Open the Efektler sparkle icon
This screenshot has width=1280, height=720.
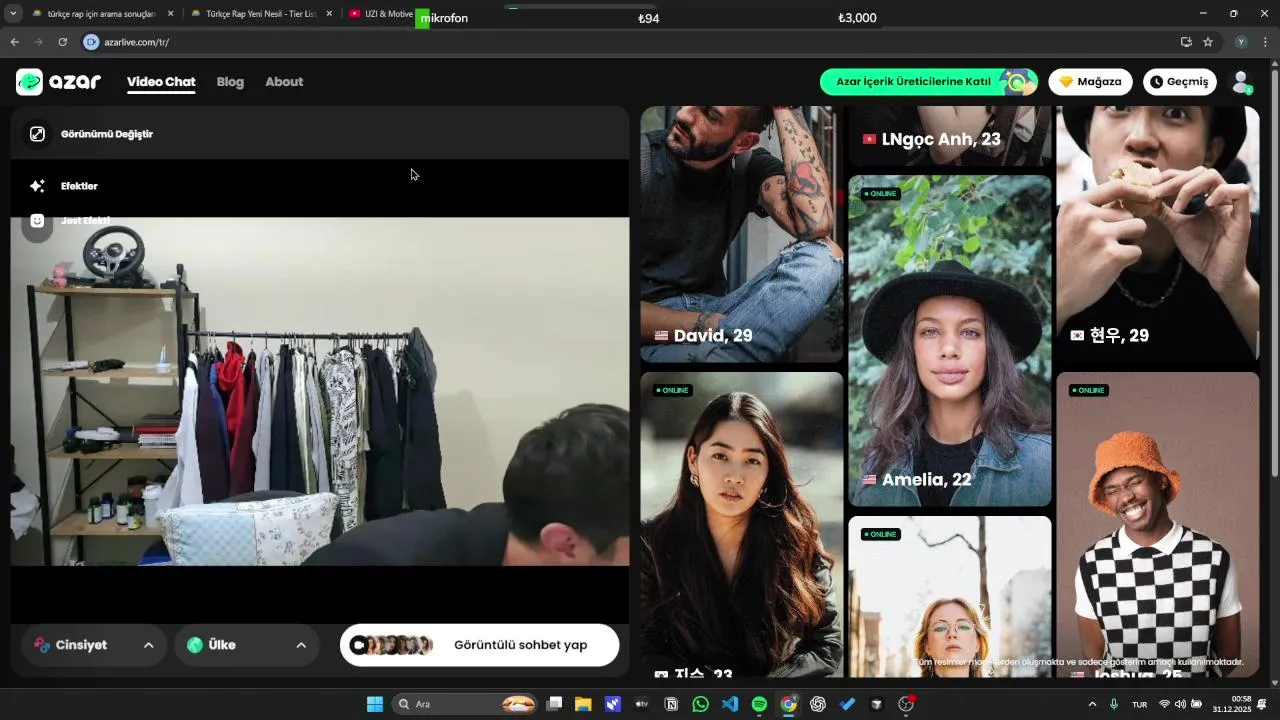[x=37, y=186]
